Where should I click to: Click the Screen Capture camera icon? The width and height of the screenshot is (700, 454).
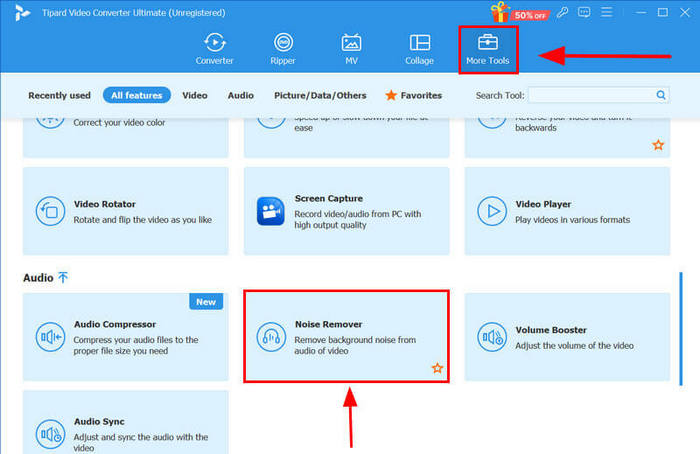271,211
